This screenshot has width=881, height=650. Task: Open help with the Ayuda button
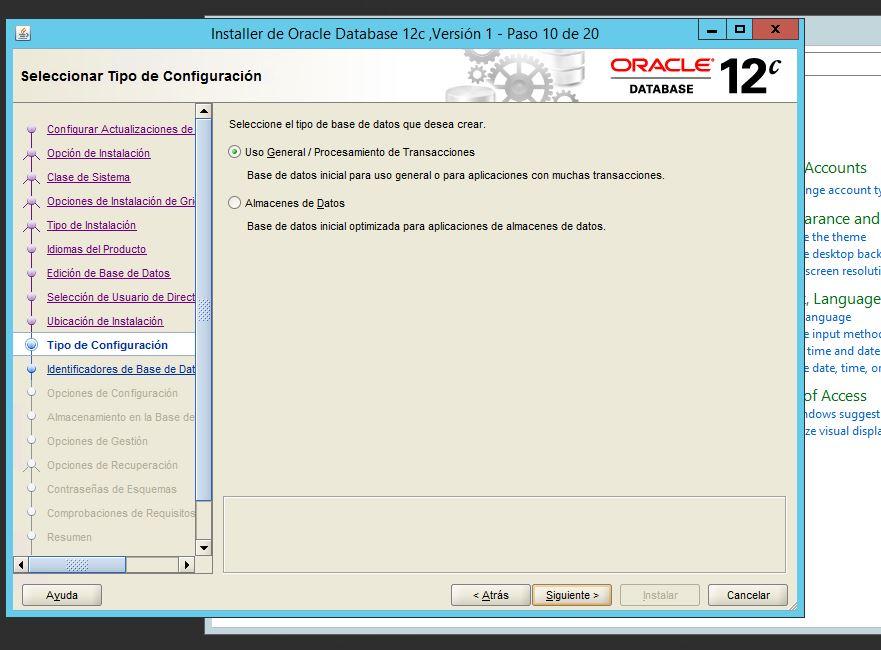pos(62,595)
